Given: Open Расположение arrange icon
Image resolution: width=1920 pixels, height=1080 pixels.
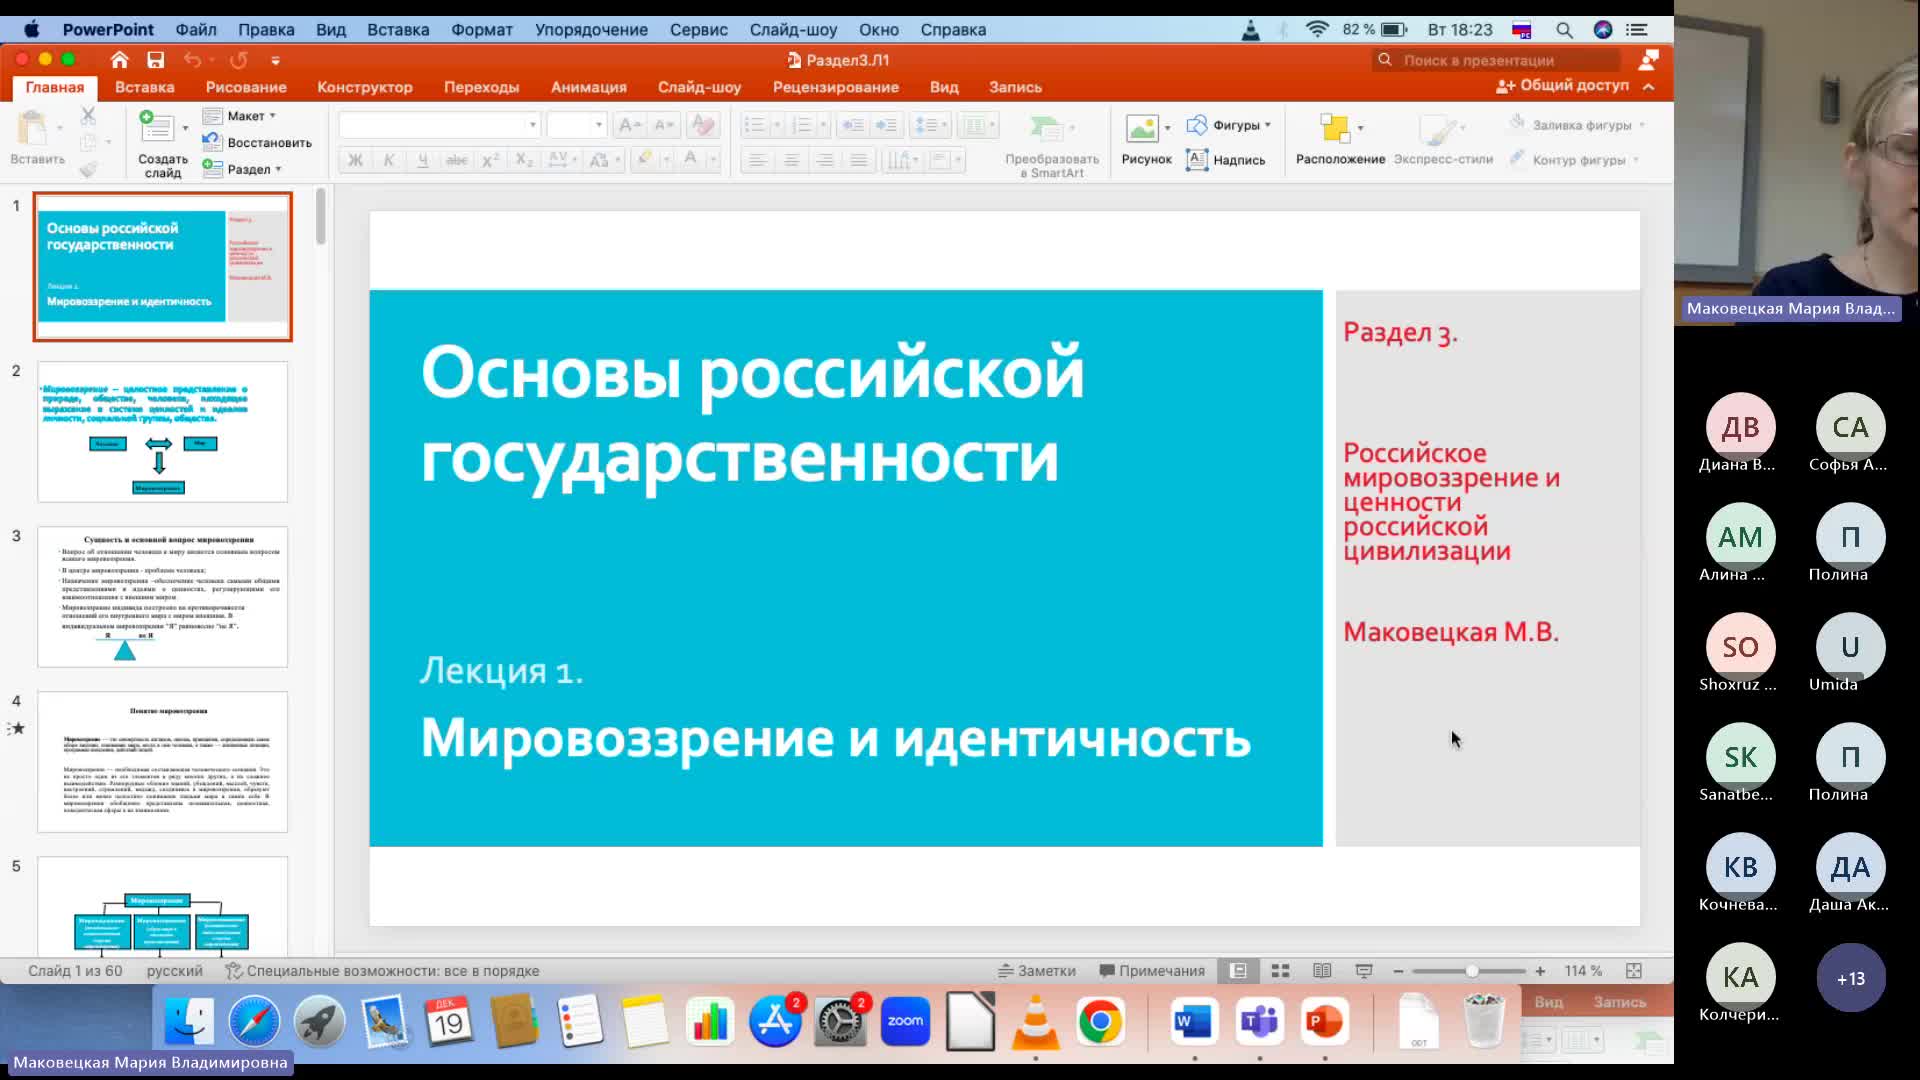Looking at the screenshot, I should (x=1334, y=128).
